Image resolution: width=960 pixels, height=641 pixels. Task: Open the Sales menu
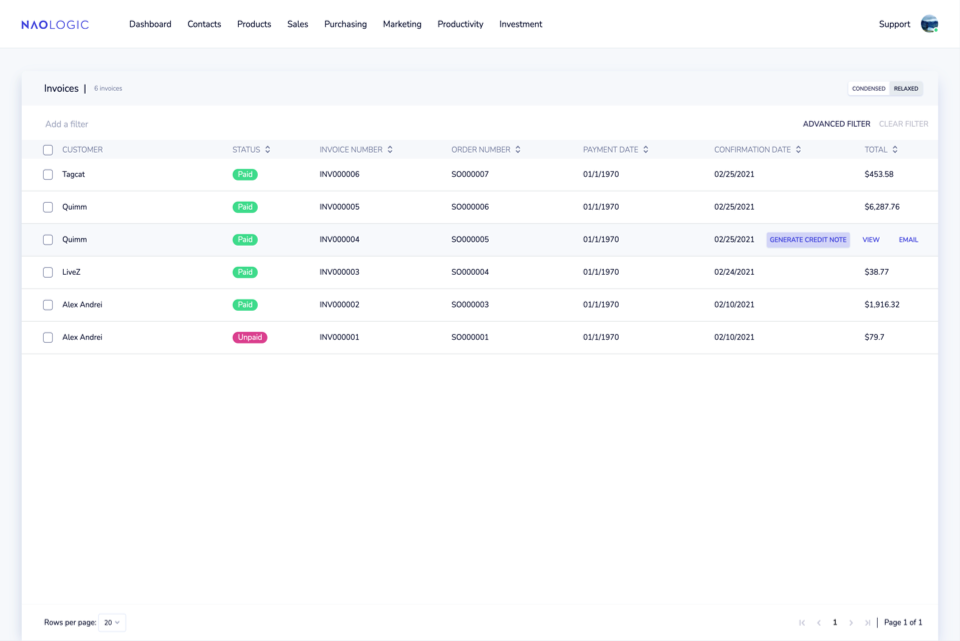(297, 24)
